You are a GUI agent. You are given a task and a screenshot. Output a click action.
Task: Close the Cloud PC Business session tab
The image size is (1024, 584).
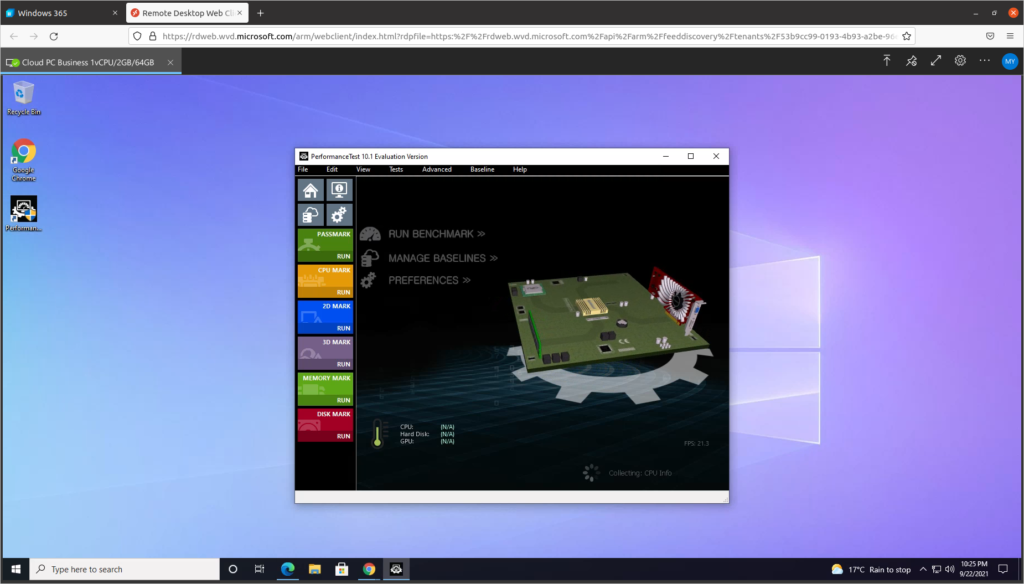click(170, 63)
